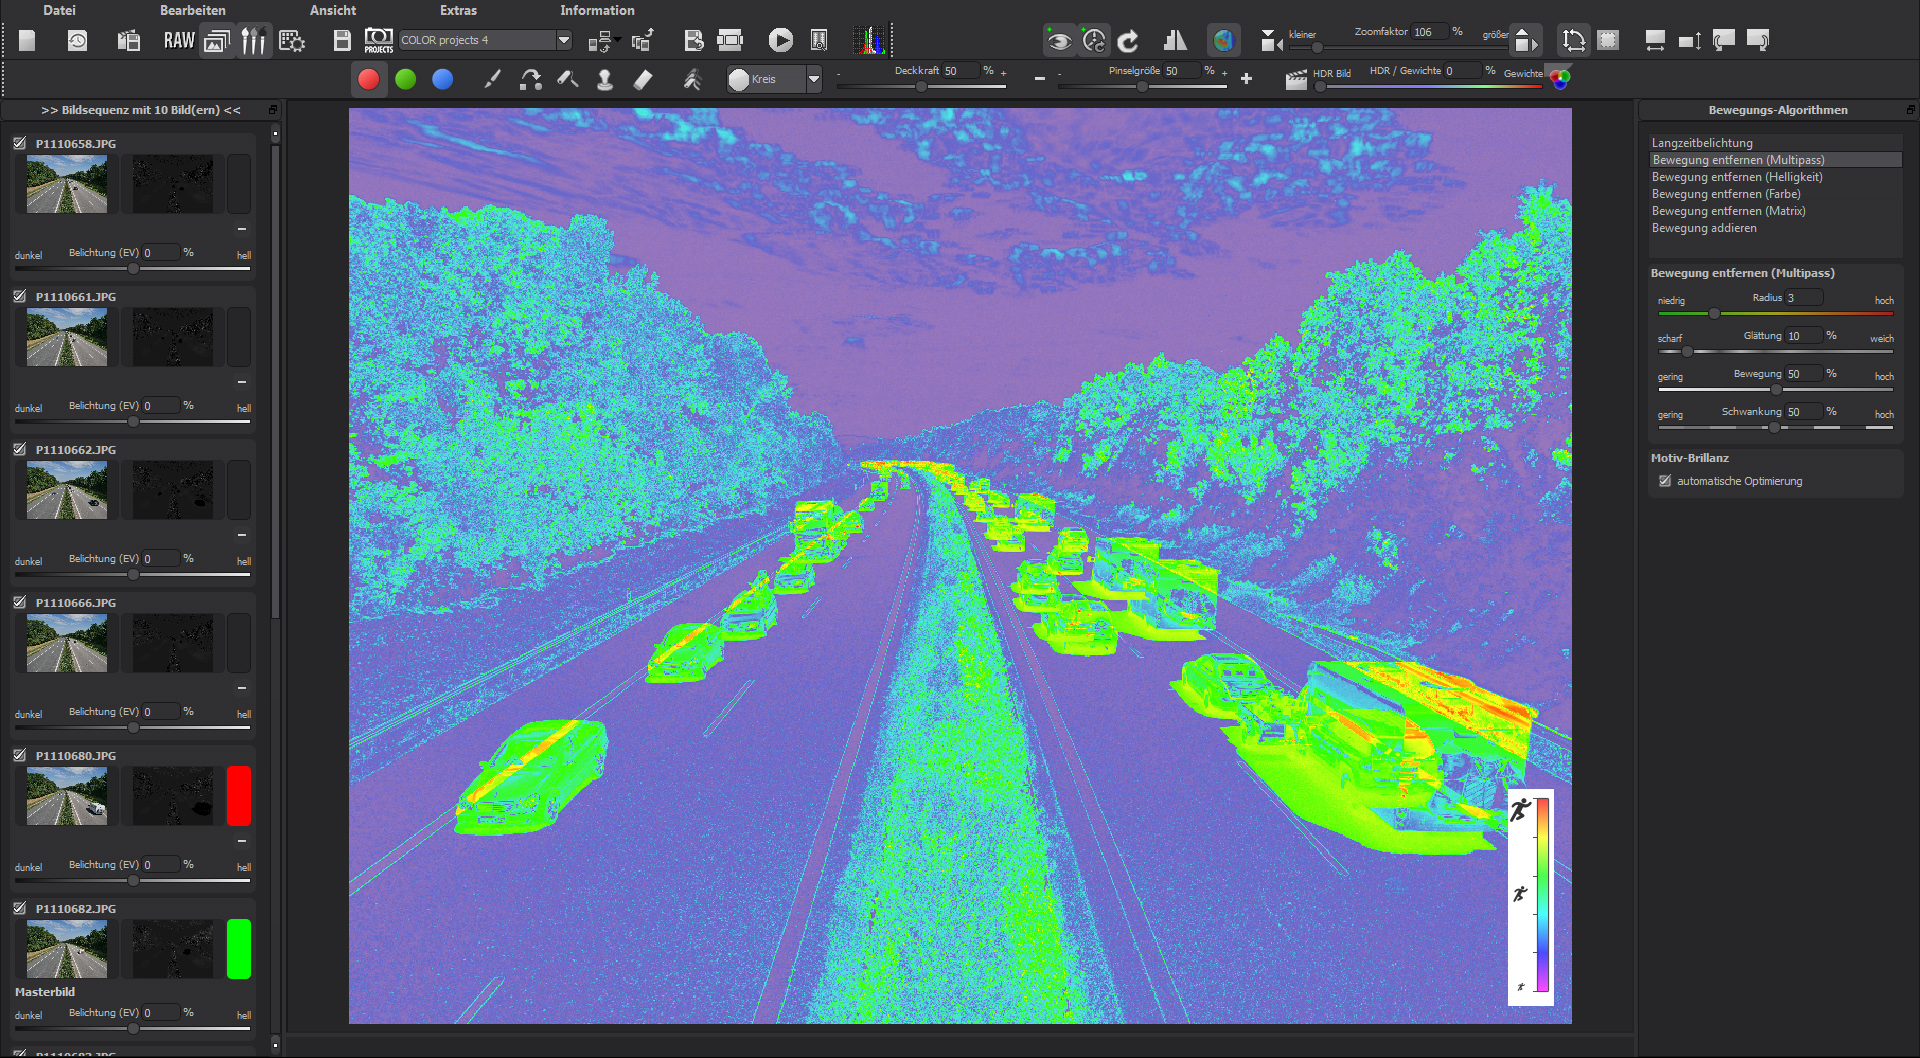Uncheck the P1110658.JPG image checkbox
Image resolution: width=1920 pixels, height=1058 pixels.
(x=20, y=143)
